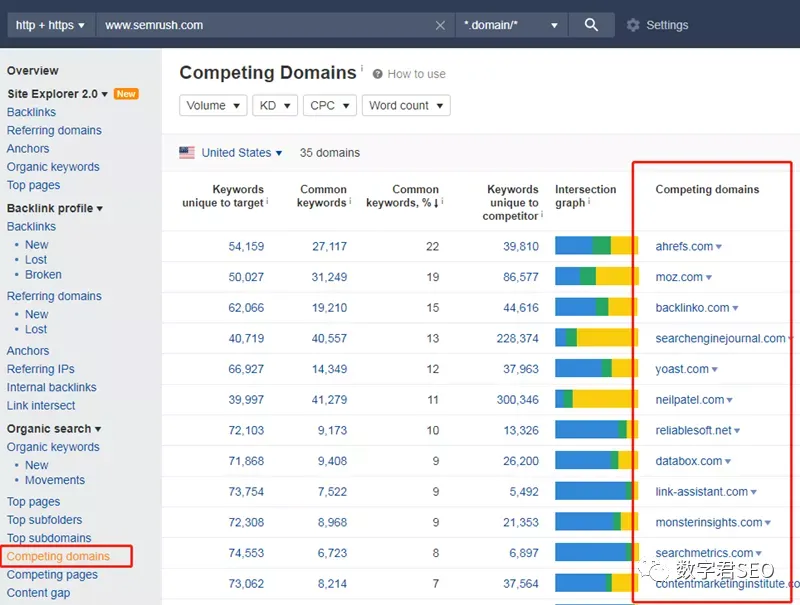Expand the Word count filter

click(406, 106)
